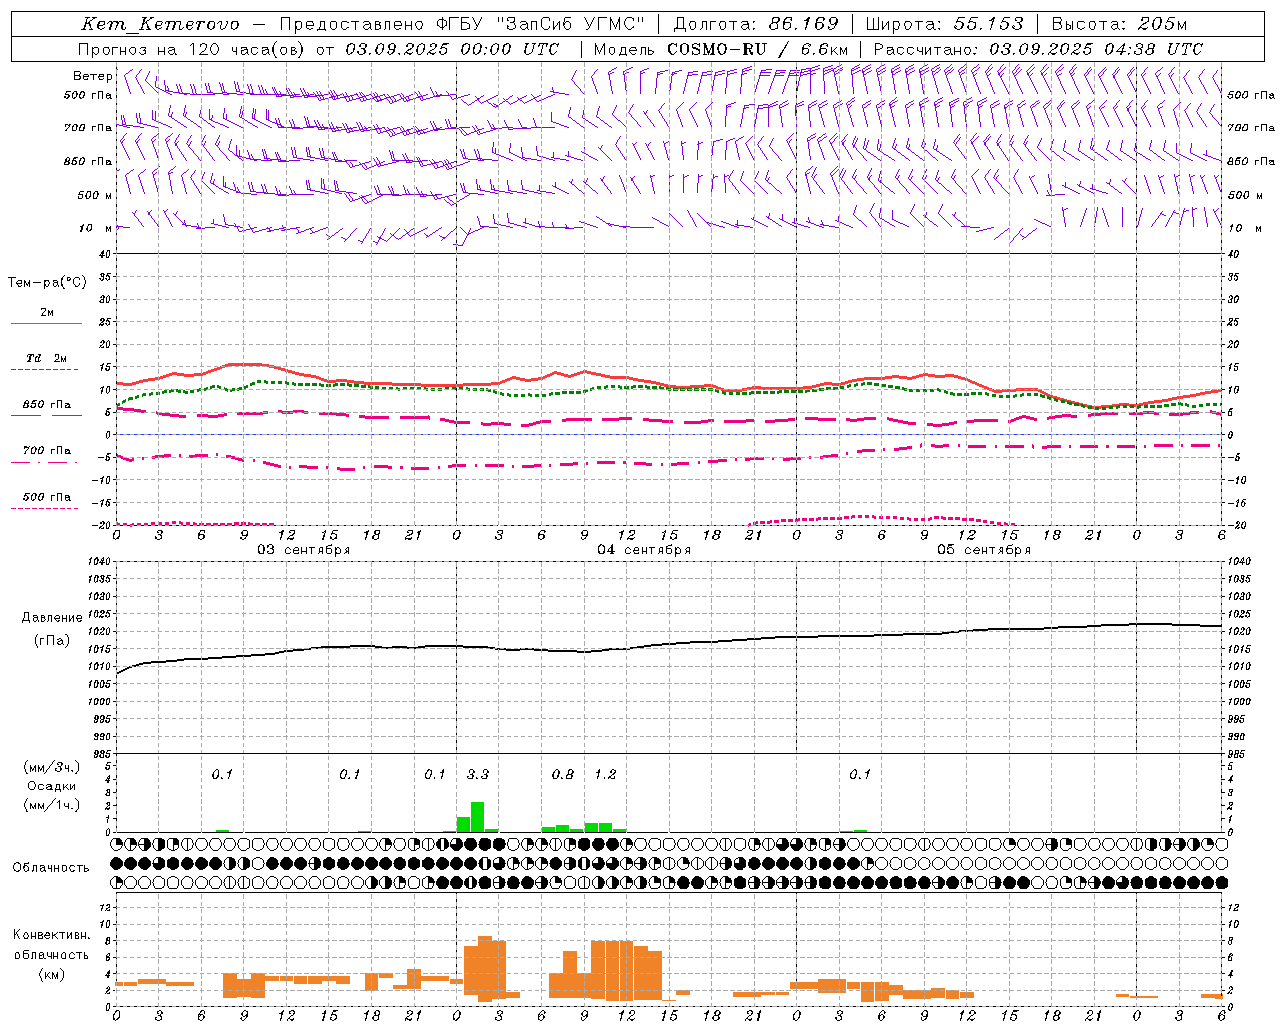
Task: Click the '0.8' precipitation amount value
Action: click(x=563, y=774)
